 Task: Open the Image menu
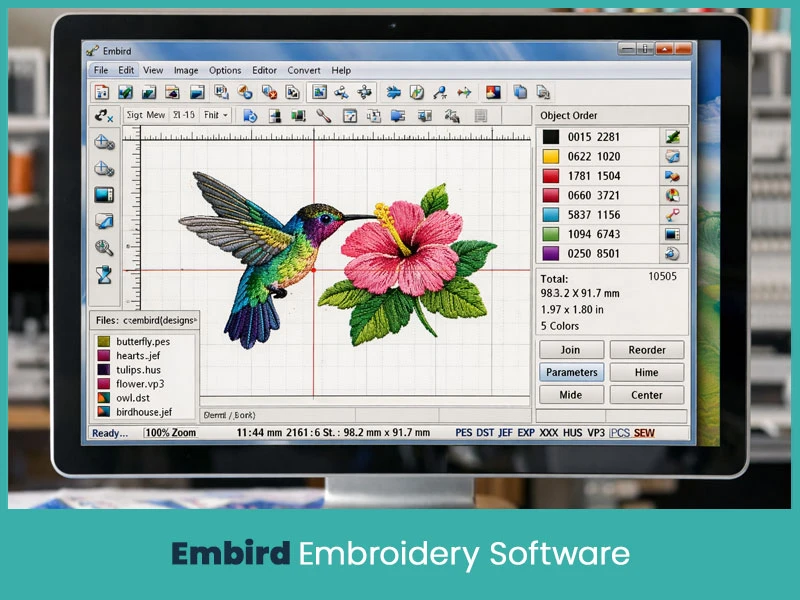(x=186, y=70)
